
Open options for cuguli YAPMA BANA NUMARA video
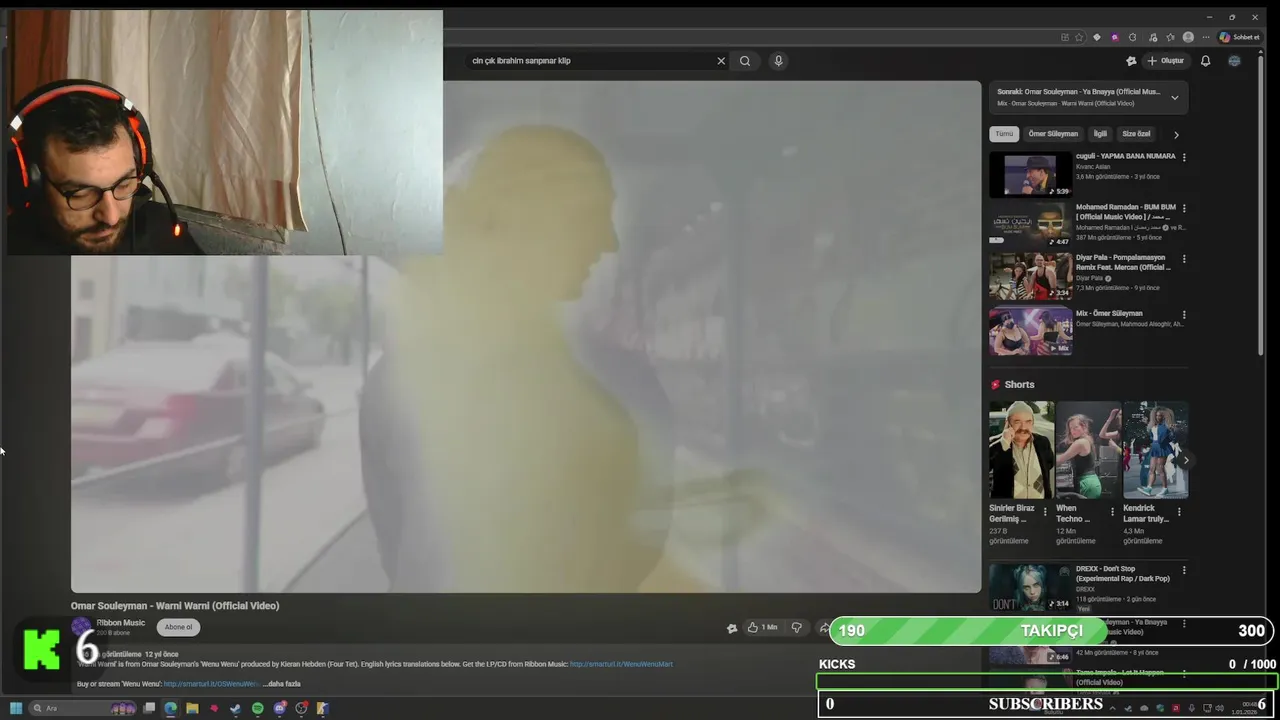coord(1184,157)
